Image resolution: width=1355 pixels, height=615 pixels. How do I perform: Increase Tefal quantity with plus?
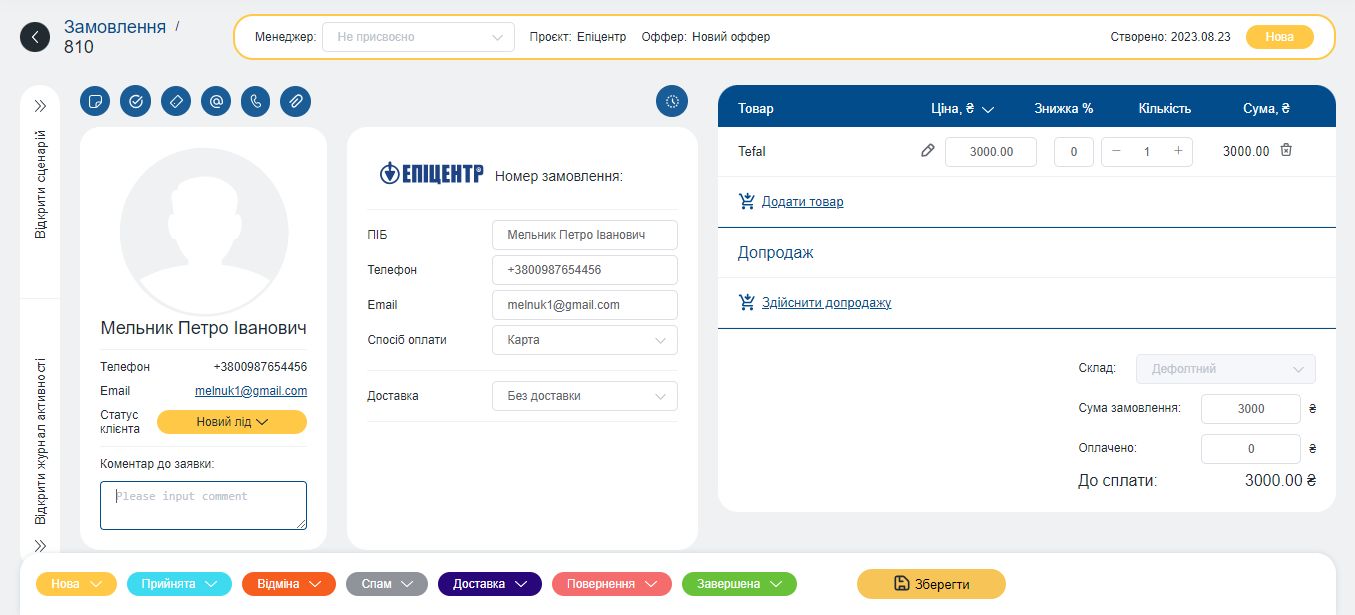coord(1179,152)
